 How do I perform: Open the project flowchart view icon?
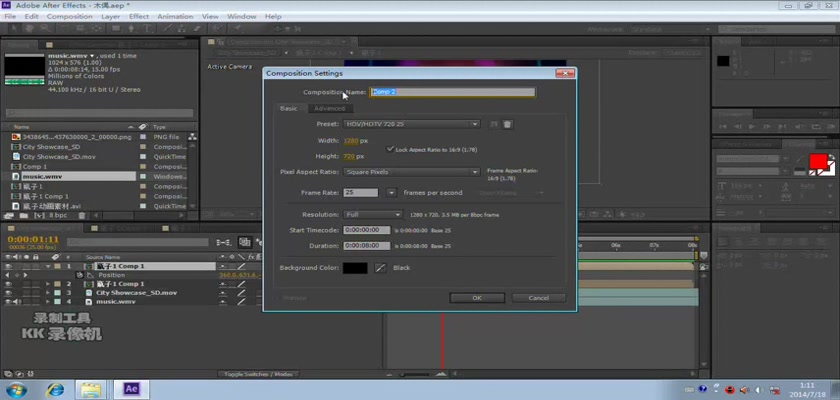192,137
